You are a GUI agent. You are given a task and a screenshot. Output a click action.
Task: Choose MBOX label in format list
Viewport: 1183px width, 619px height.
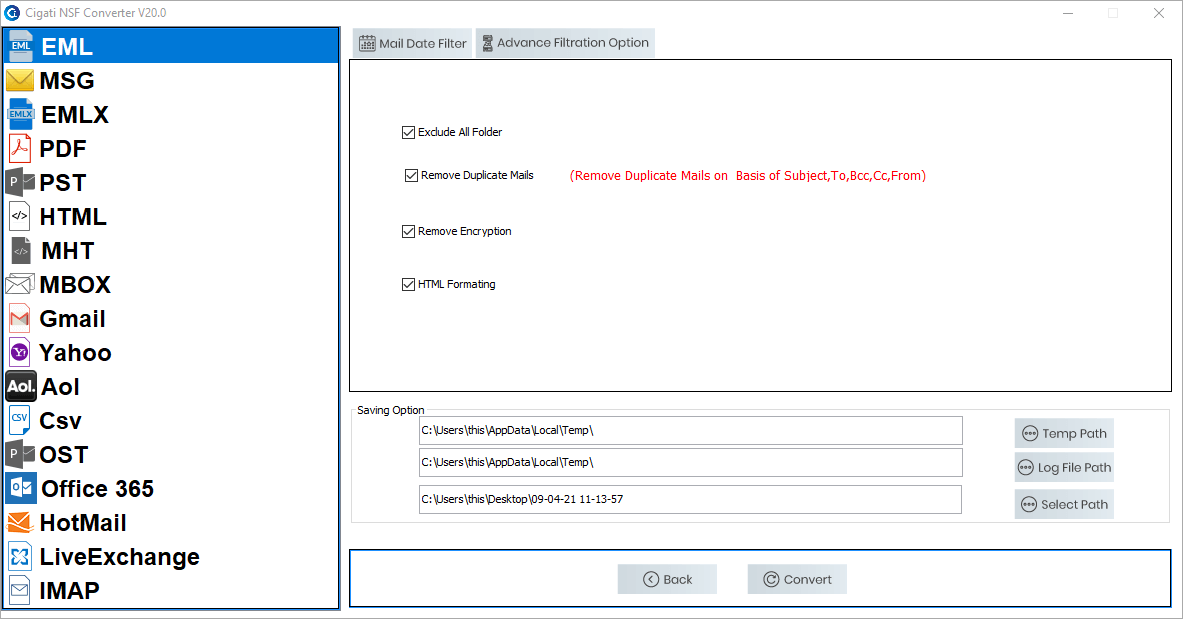75,284
